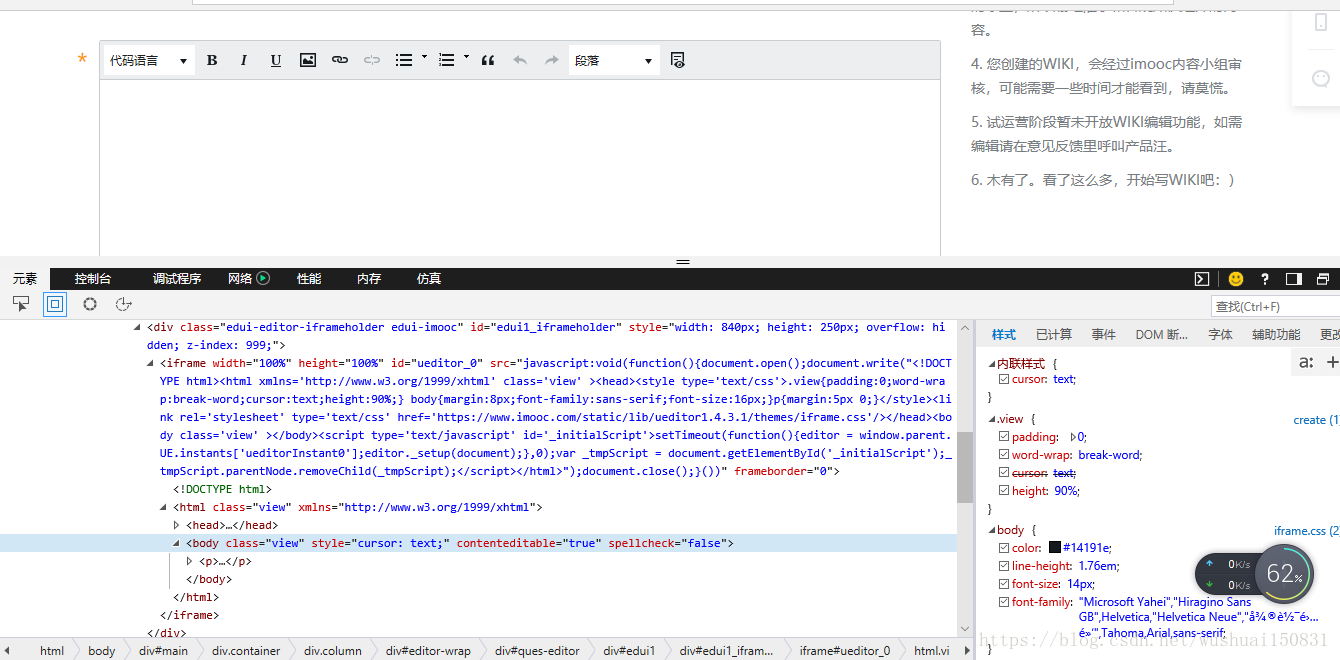Toggle underline formatting in the editor
The image size is (1340, 660).
[276, 61]
